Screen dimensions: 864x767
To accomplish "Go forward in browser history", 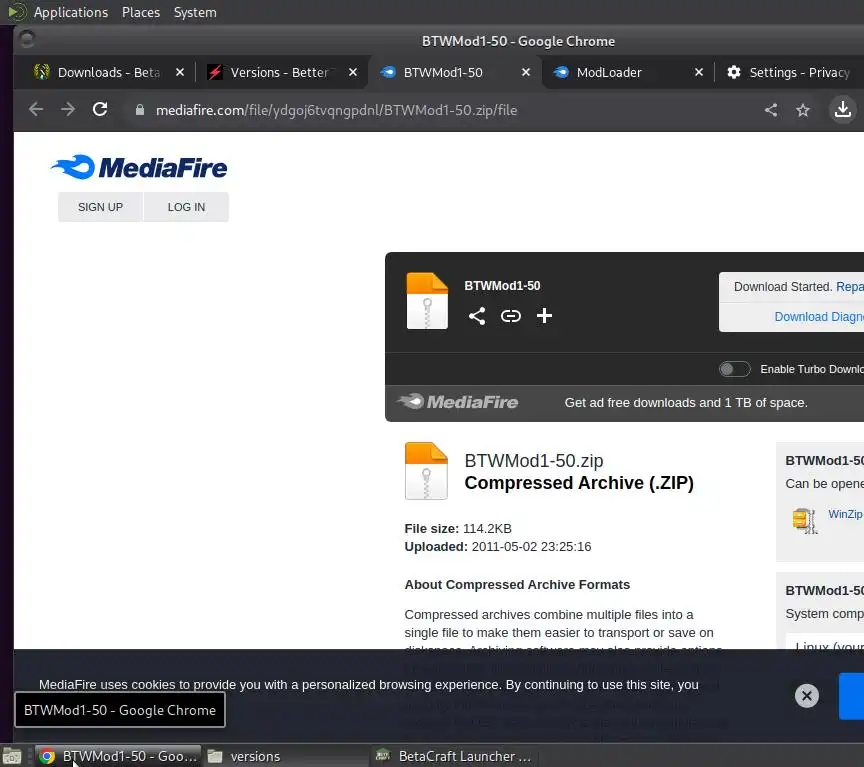I will coord(68,110).
